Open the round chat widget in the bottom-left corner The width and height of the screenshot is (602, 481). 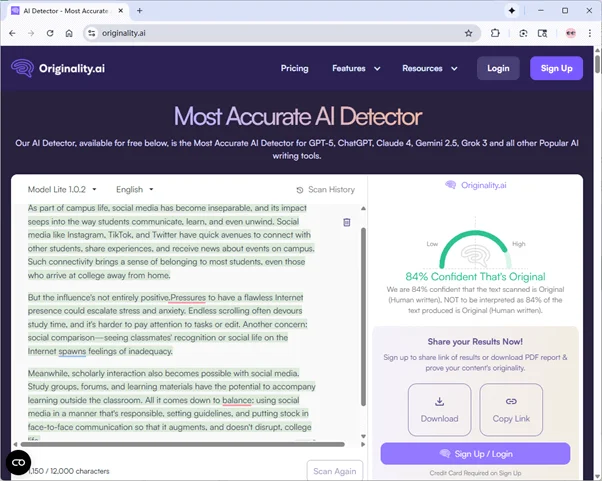[18, 463]
